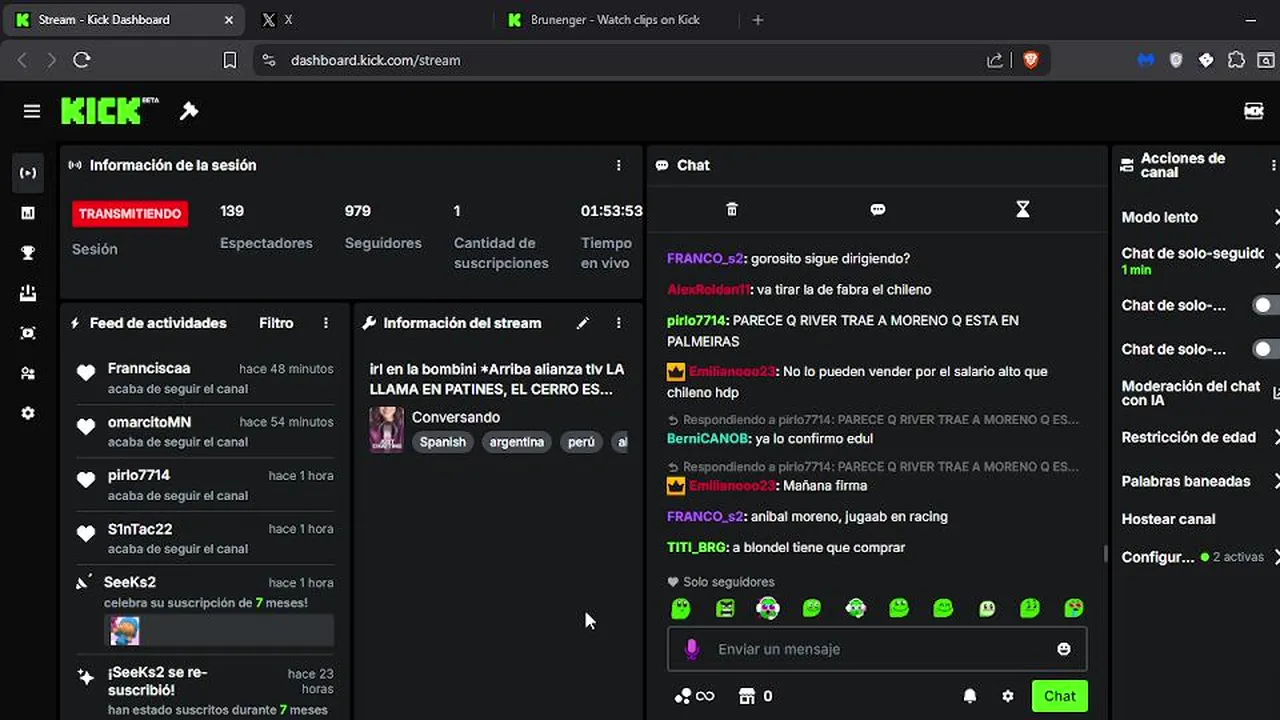Click the argentina tag
This screenshot has width=1280, height=720.
coord(517,442)
